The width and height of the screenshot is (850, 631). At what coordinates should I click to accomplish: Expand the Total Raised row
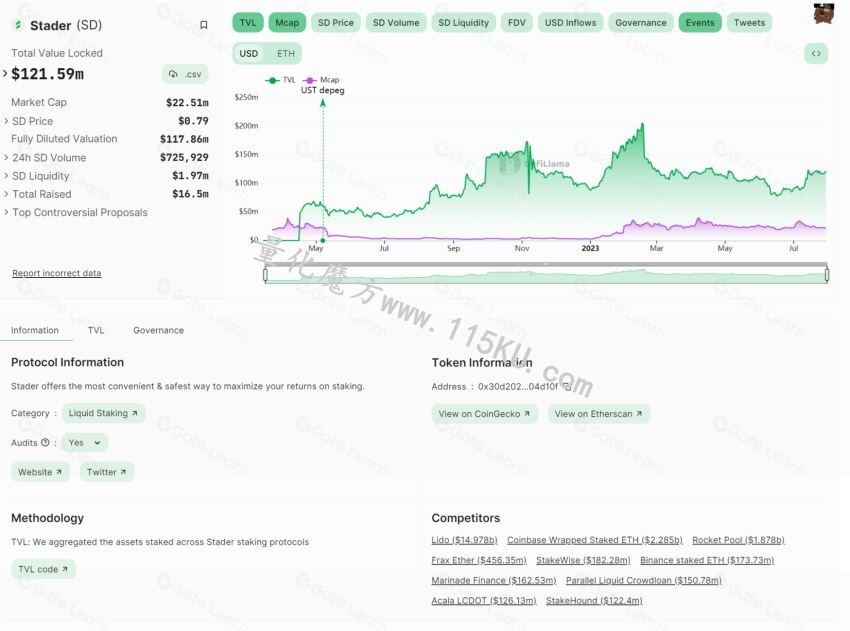pos(6,194)
